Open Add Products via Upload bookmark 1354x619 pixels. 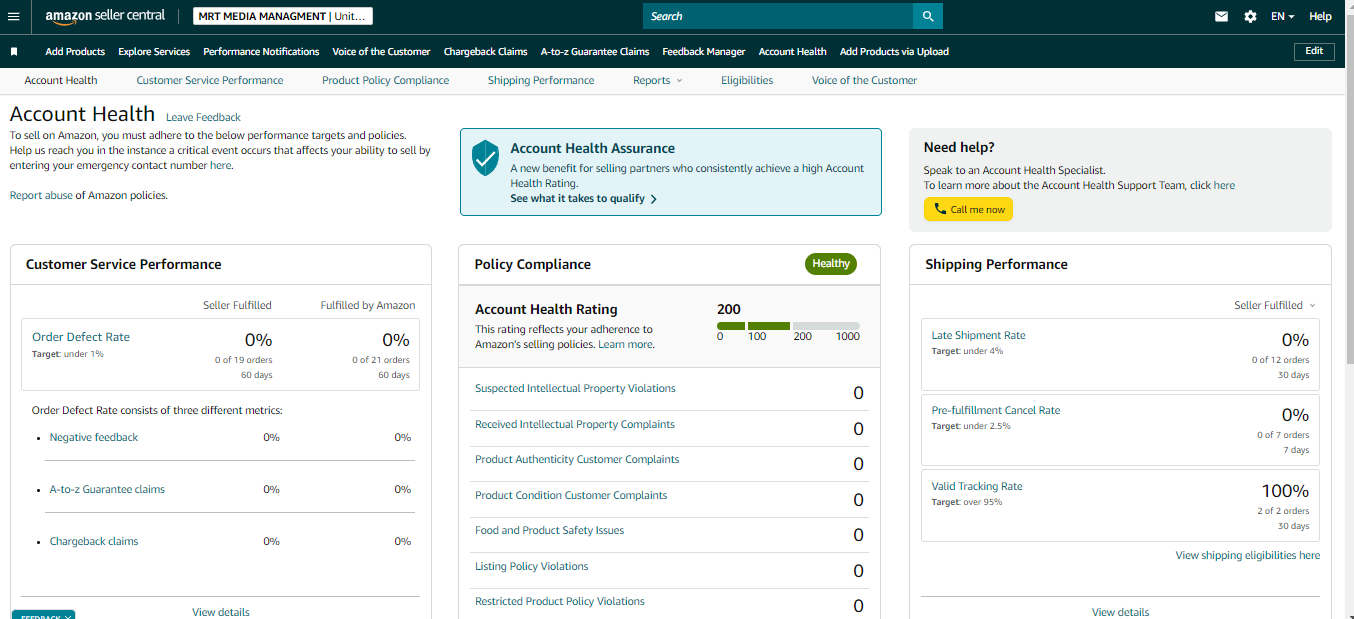coord(894,51)
